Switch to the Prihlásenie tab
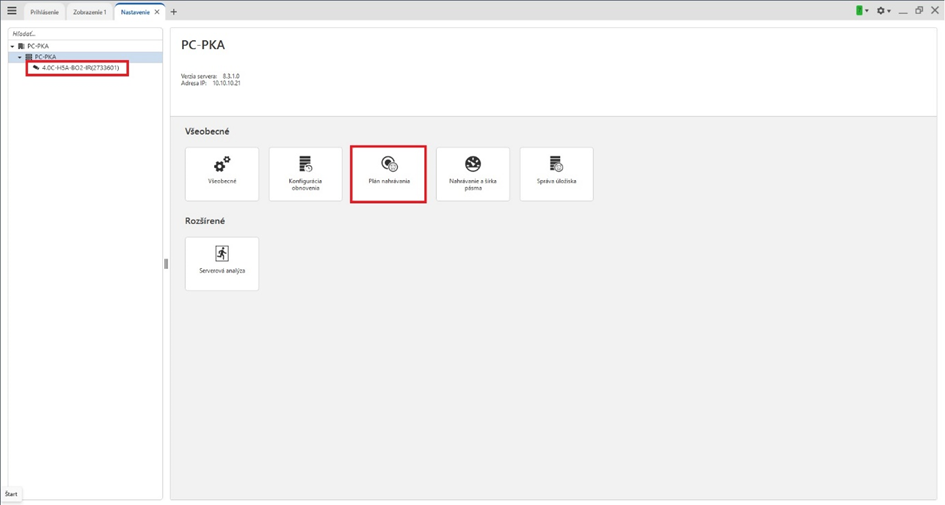Screen dimensions: 945x505 pos(44,12)
